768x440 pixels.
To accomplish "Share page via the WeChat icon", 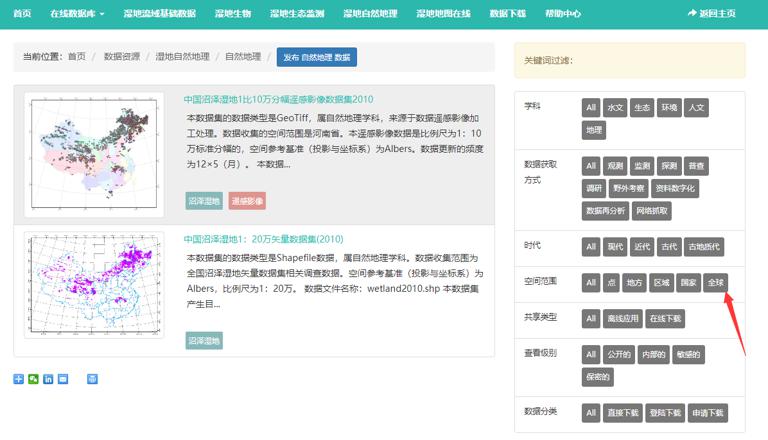I will pyautogui.click(x=33, y=379).
